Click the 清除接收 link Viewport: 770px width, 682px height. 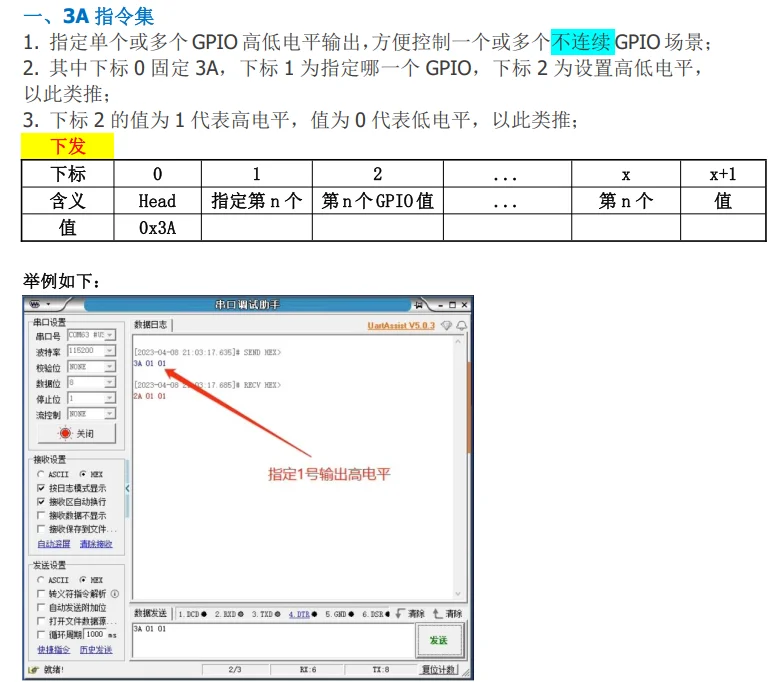(x=96, y=544)
